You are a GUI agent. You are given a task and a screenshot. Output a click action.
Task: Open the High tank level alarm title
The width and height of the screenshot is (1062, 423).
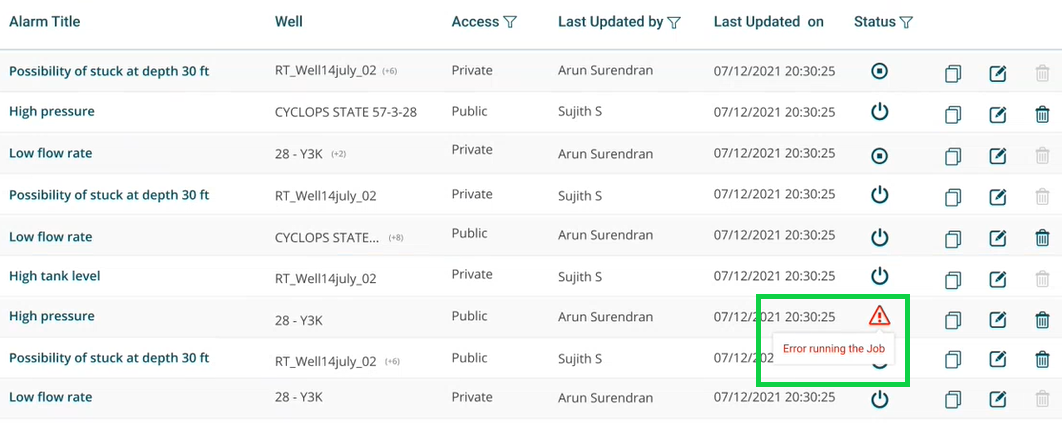tap(54, 276)
